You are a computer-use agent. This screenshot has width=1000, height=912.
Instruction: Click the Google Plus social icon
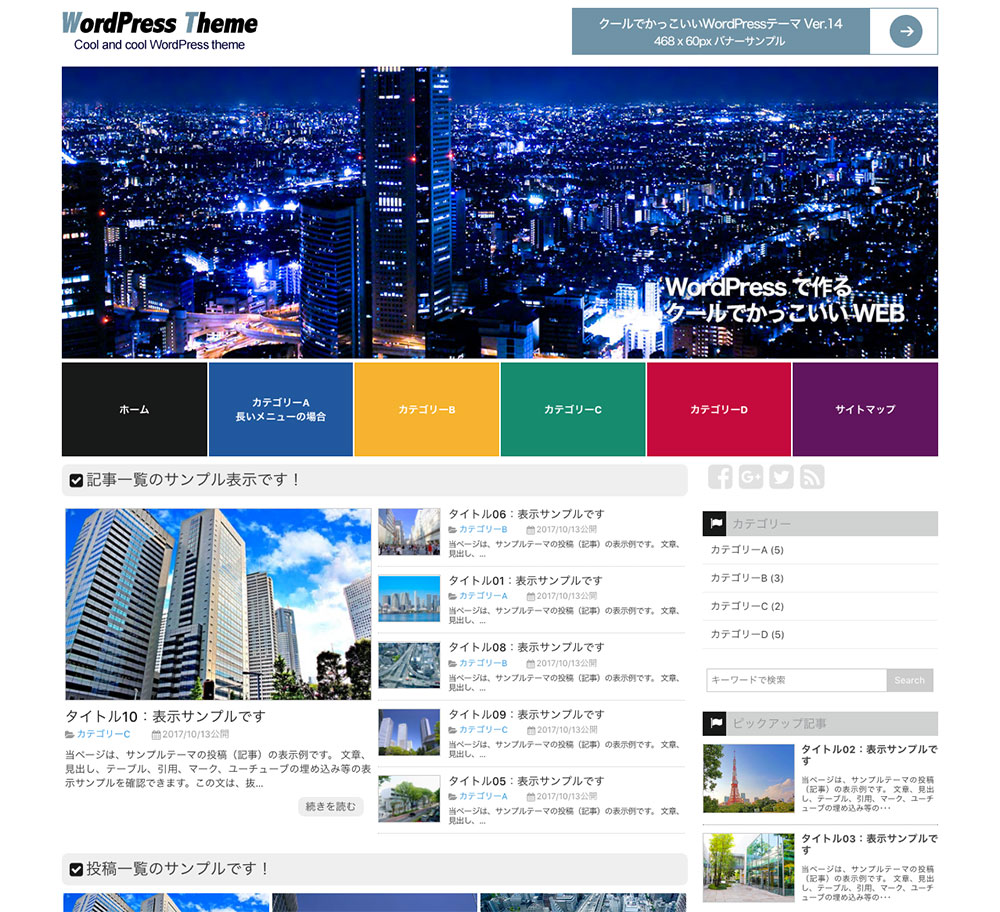point(751,477)
